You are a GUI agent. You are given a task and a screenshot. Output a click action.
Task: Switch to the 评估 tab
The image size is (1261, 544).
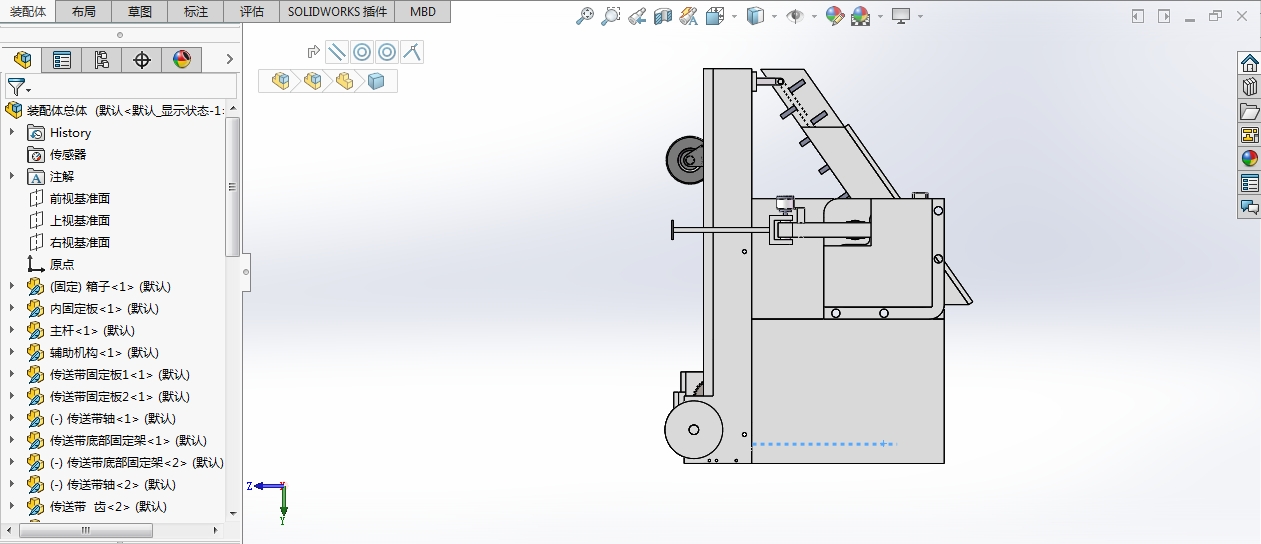point(253,12)
